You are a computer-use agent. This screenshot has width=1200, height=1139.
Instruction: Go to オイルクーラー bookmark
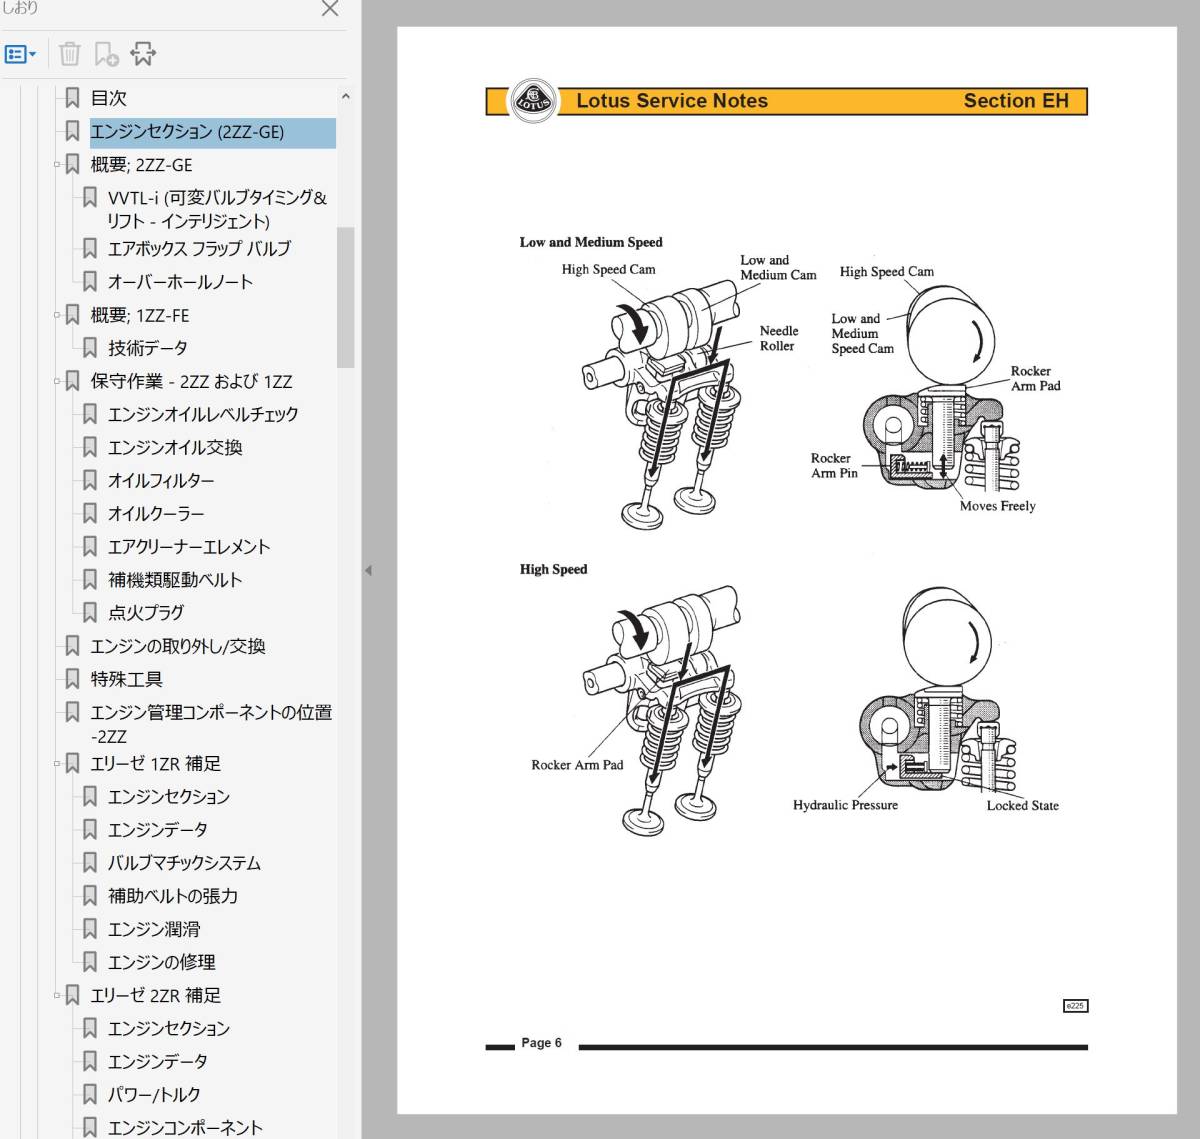click(156, 514)
